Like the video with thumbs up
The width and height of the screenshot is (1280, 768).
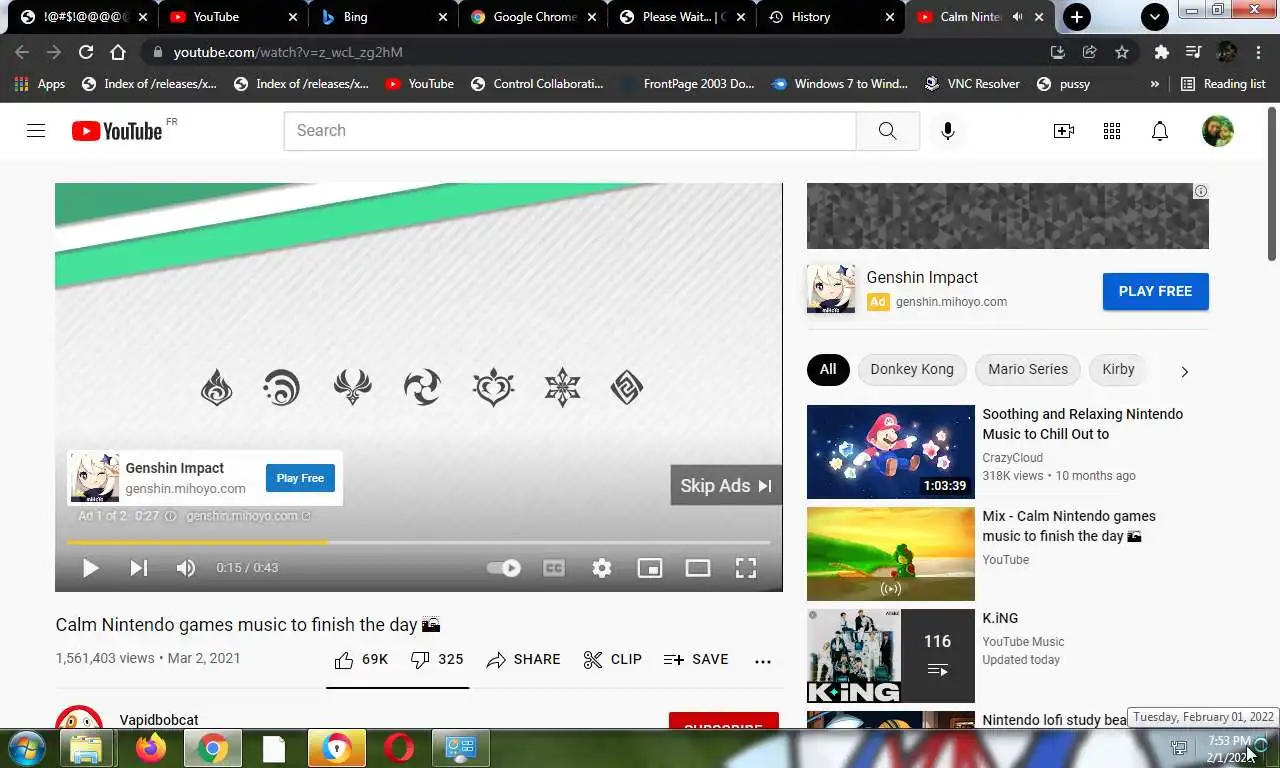(x=361, y=659)
